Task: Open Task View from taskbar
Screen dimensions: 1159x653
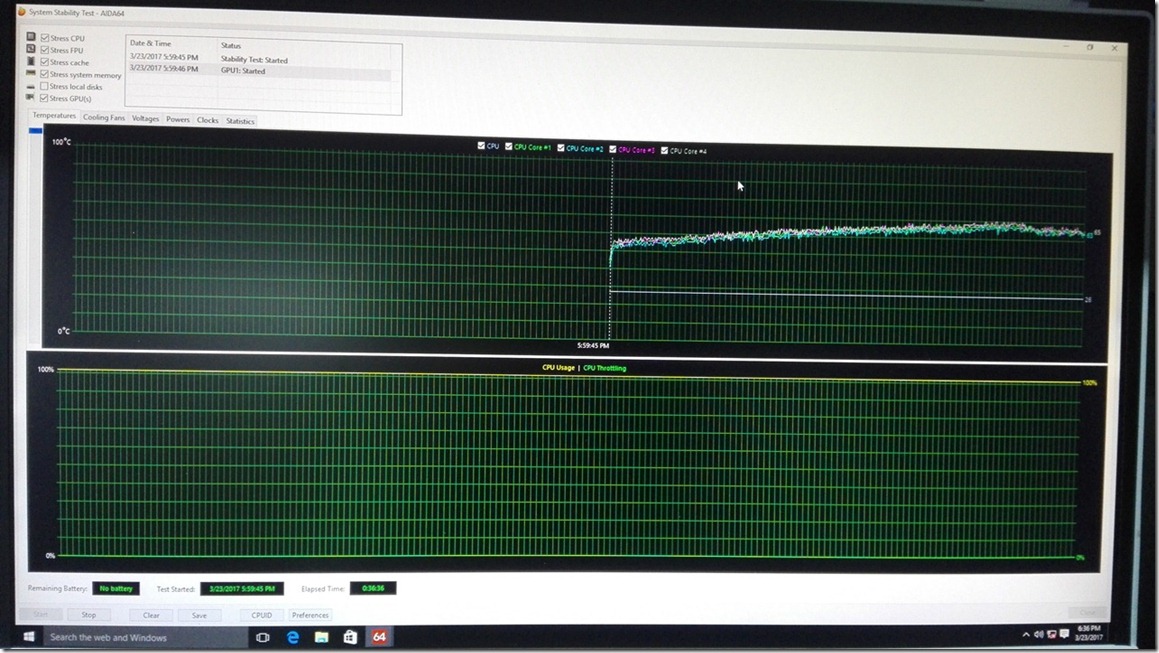Action: pyautogui.click(x=263, y=637)
